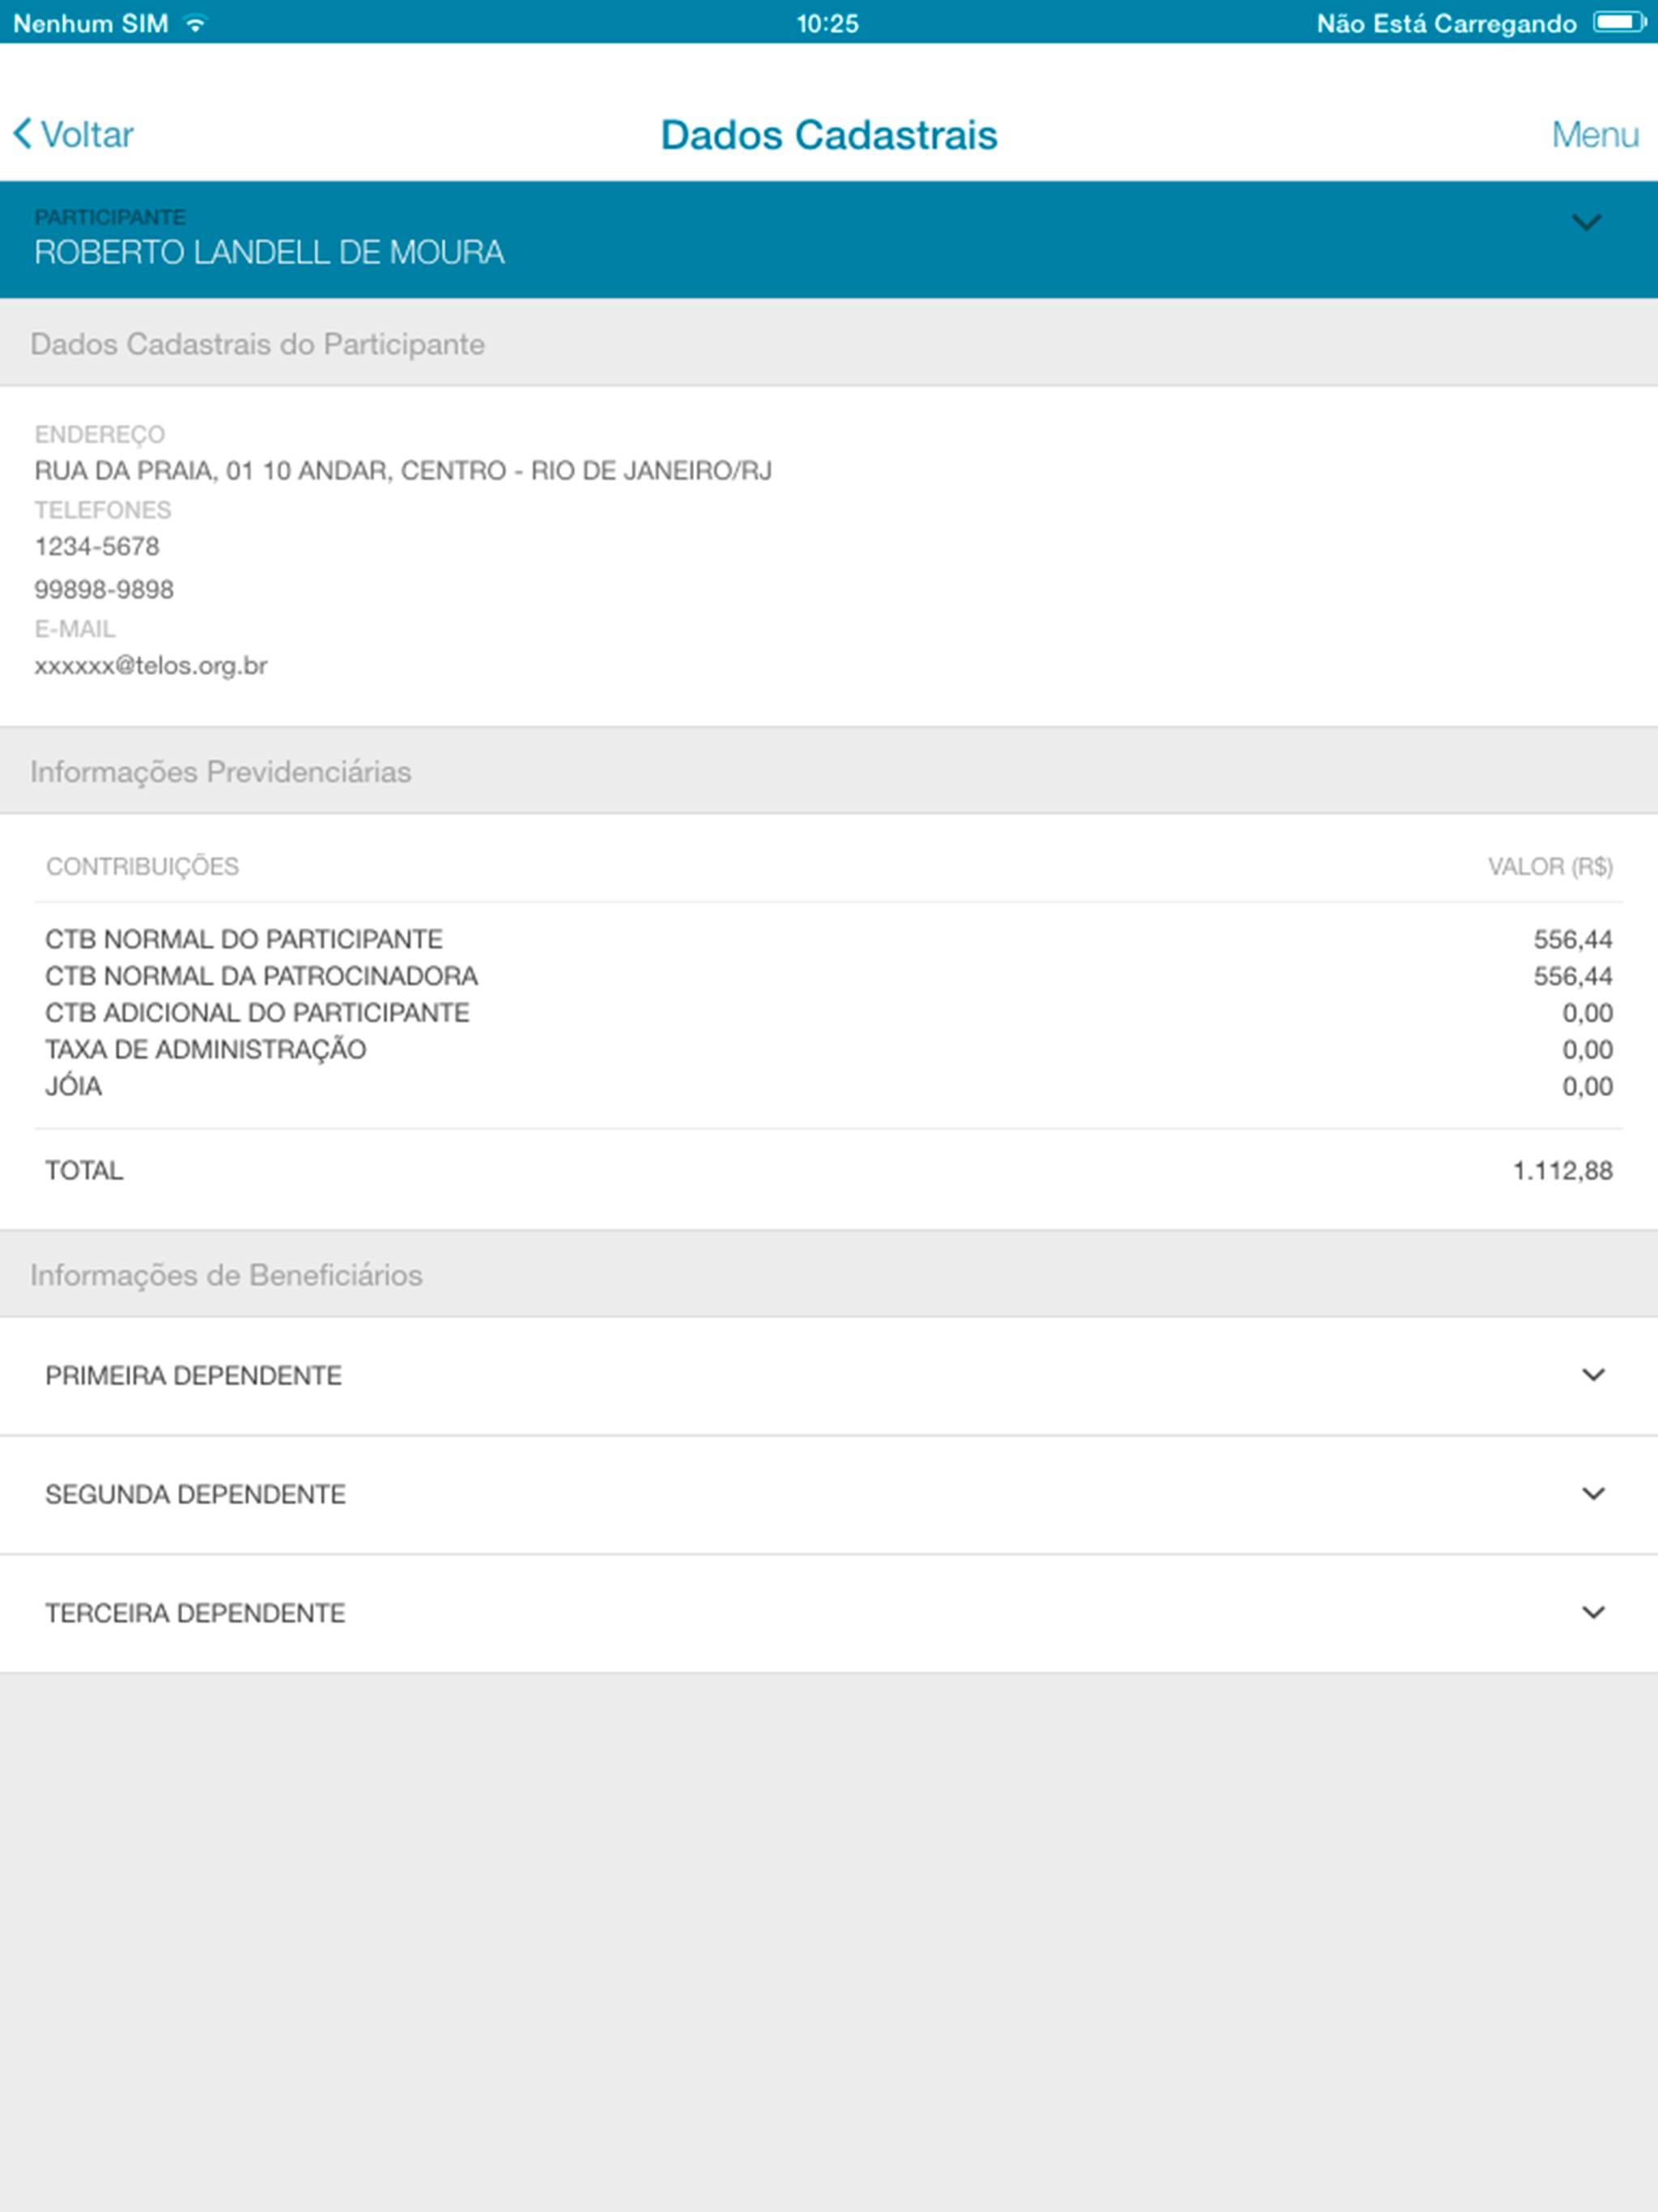Click the E-MAIL field label
1658x2212 pixels.
(x=75, y=629)
